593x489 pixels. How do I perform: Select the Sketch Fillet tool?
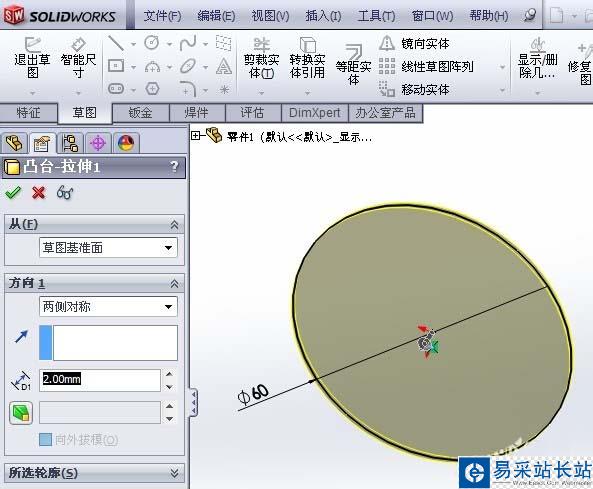pyautogui.click(x=188, y=89)
